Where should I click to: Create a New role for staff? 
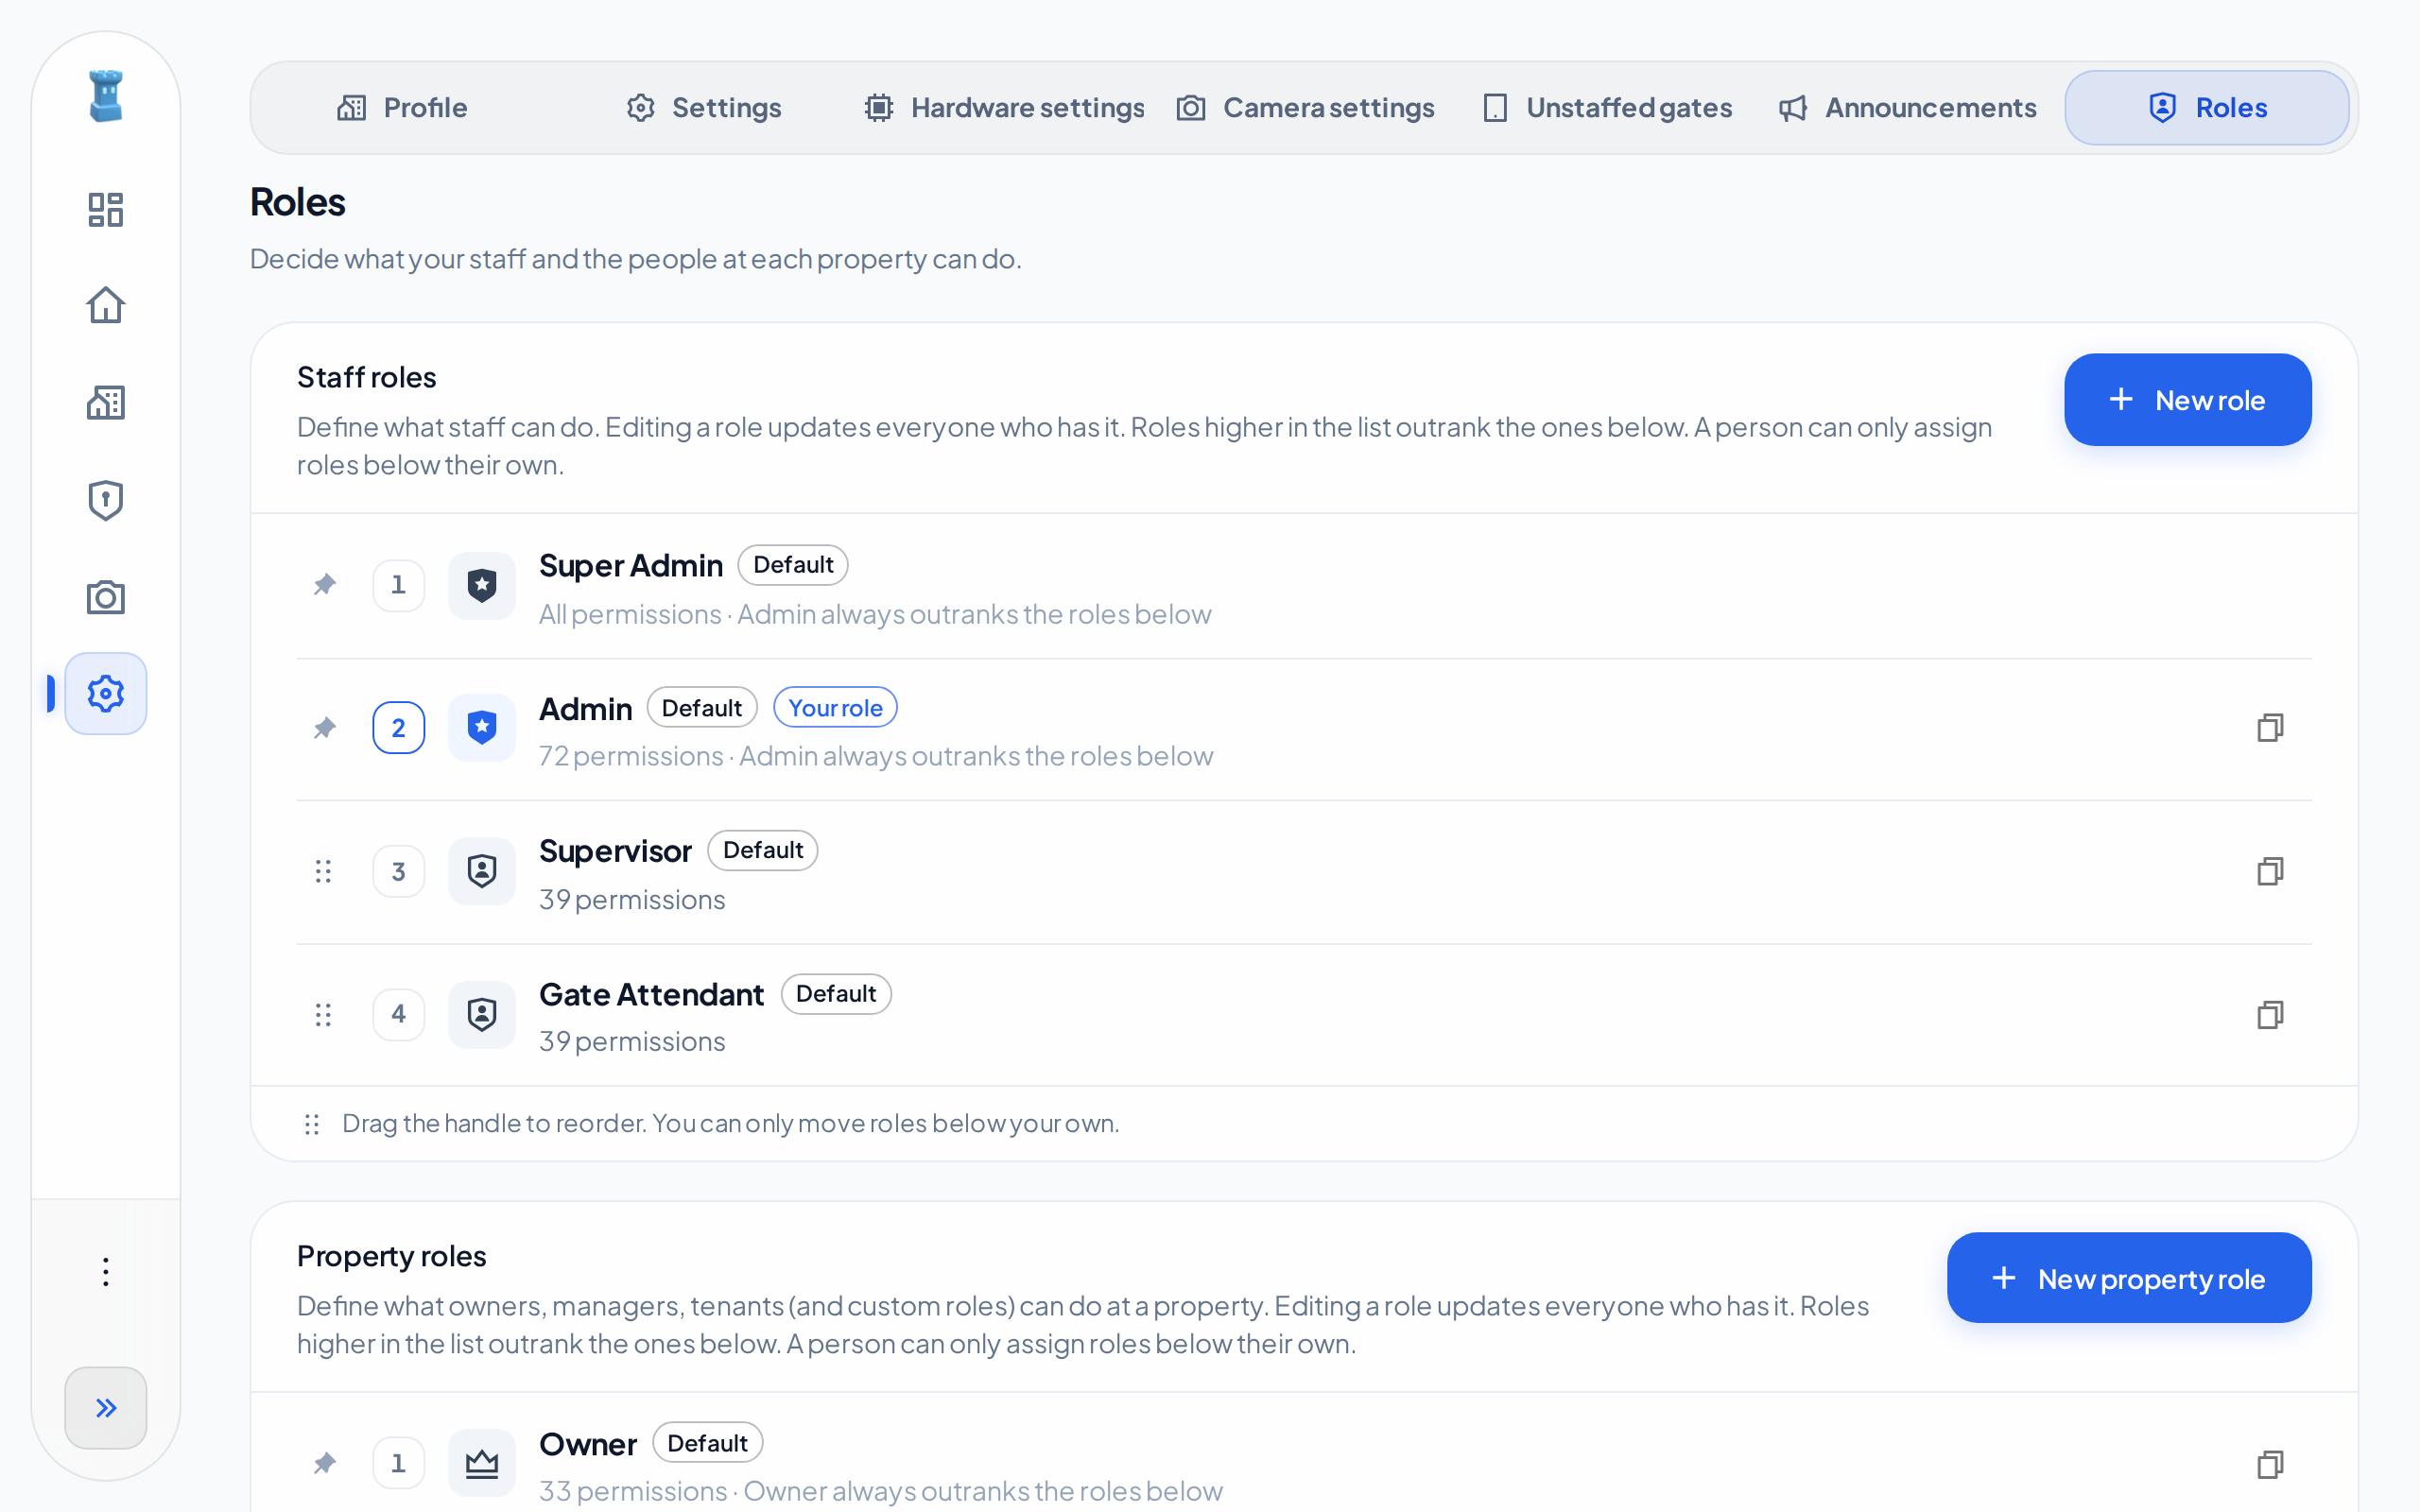tap(2187, 400)
